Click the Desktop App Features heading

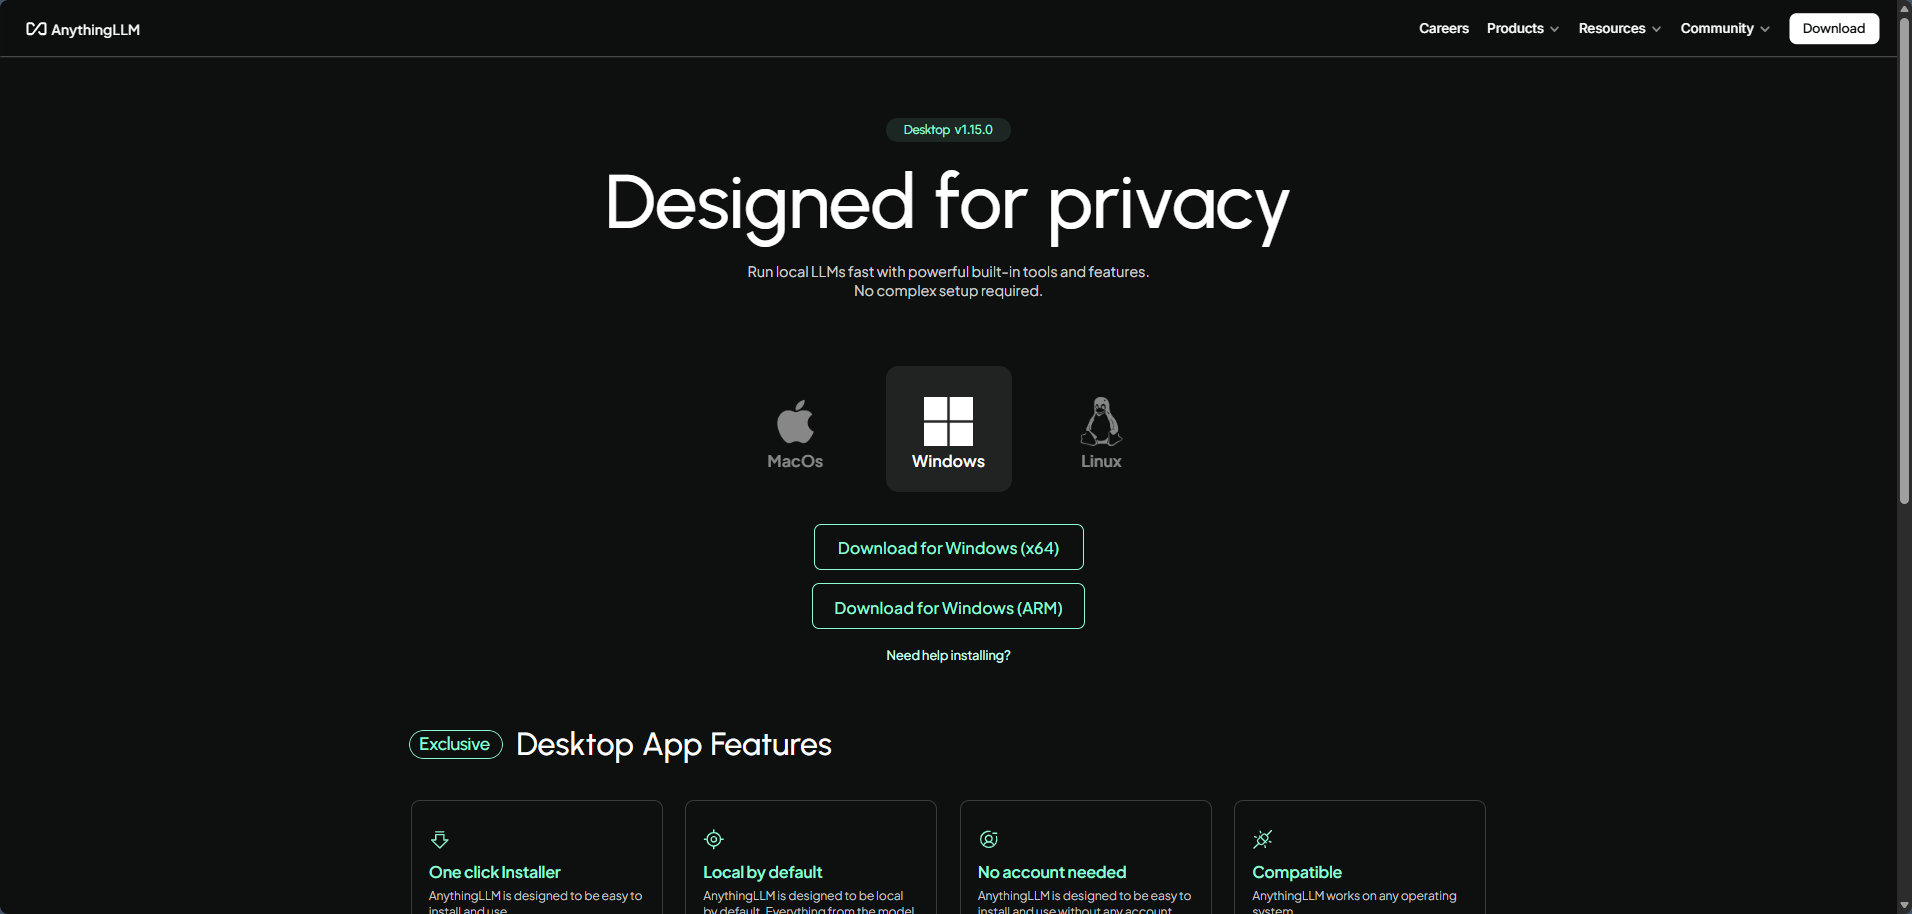point(674,745)
